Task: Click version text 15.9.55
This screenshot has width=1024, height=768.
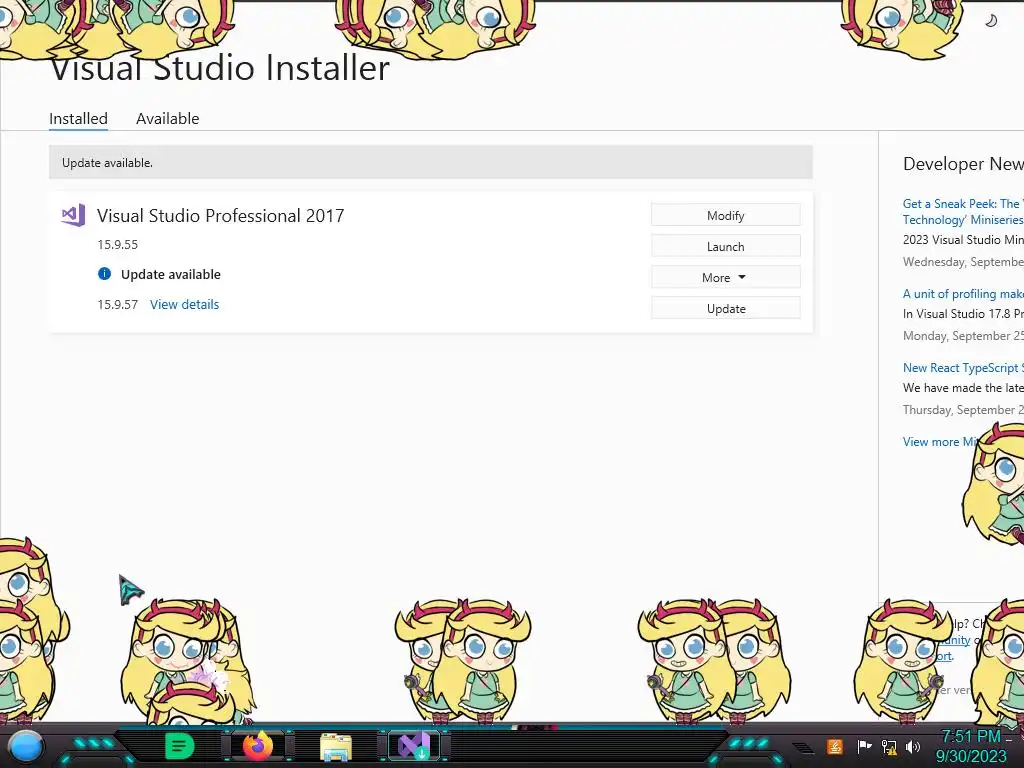Action: click(118, 244)
